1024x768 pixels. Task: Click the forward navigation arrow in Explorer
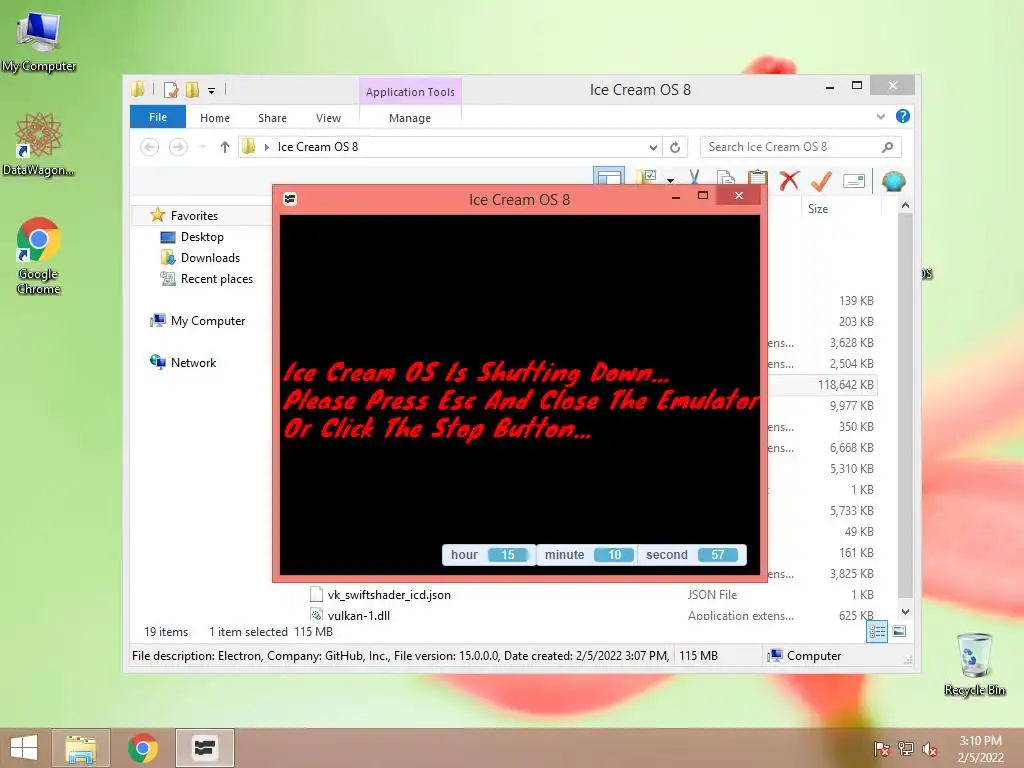[x=178, y=147]
